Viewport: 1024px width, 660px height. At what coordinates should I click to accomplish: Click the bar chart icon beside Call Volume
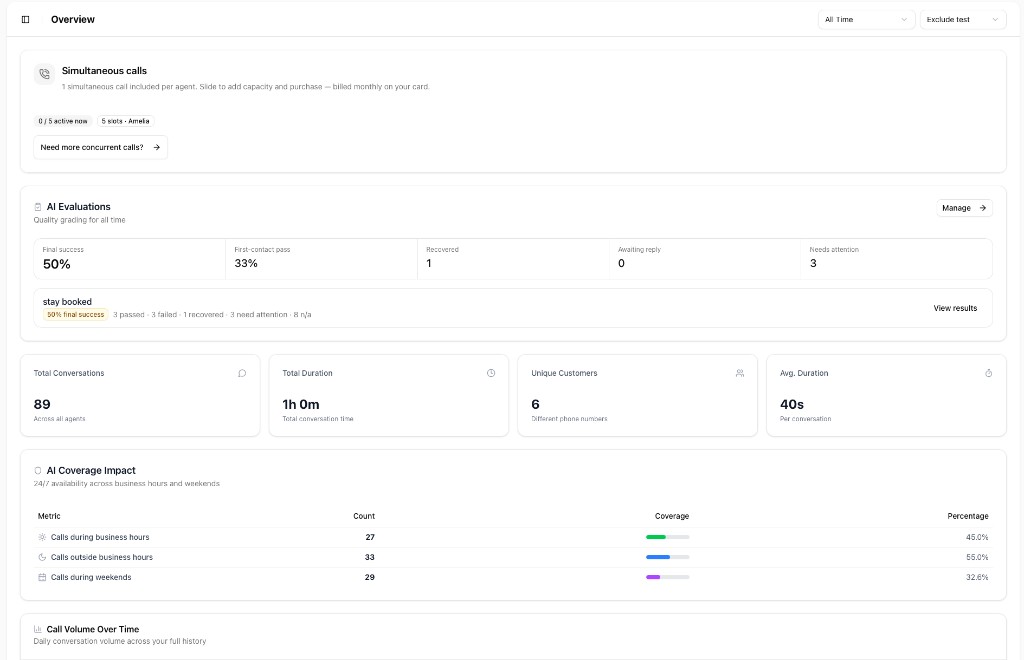pos(38,629)
